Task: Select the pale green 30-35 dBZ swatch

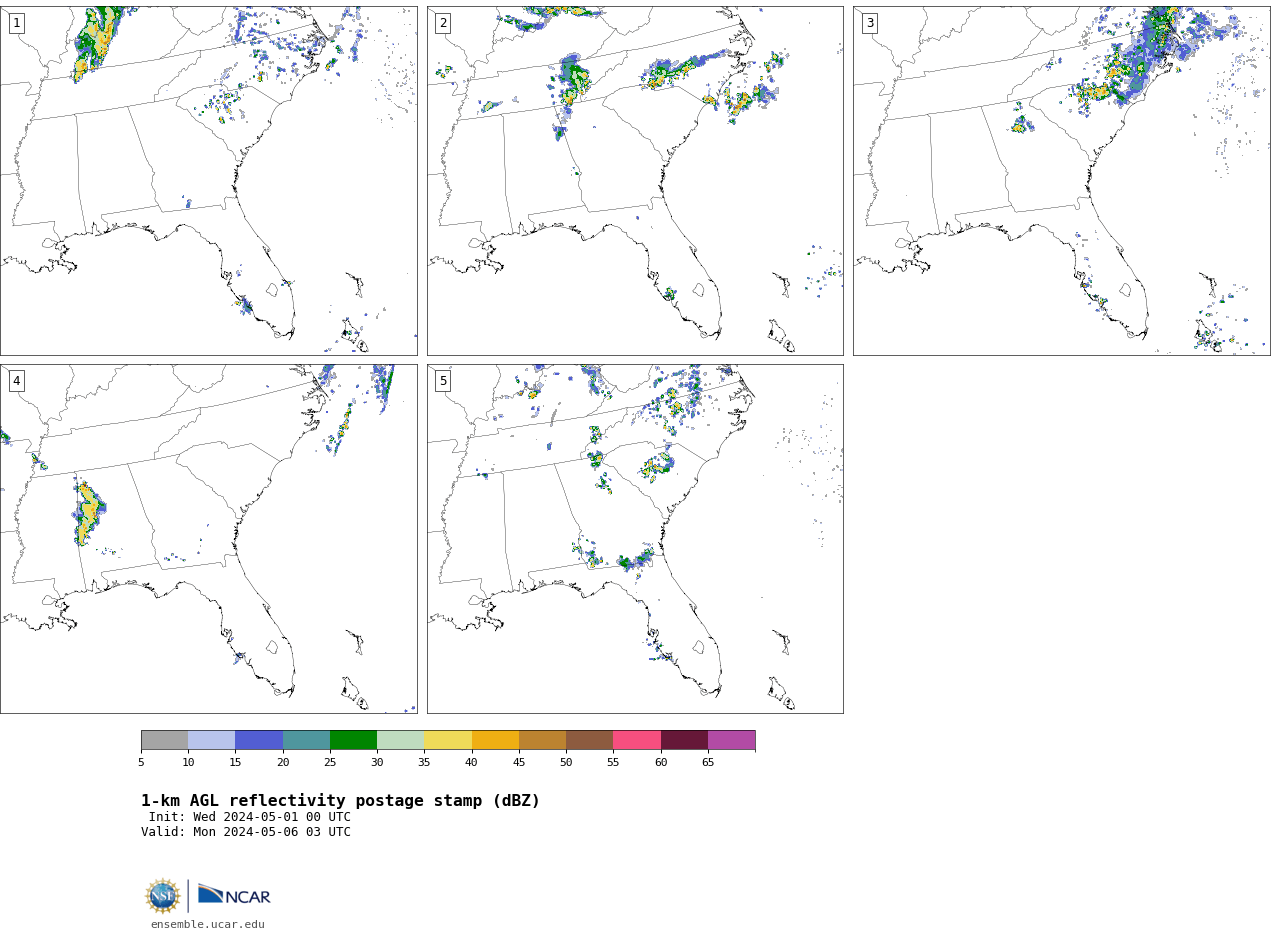Action: click(x=401, y=740)
